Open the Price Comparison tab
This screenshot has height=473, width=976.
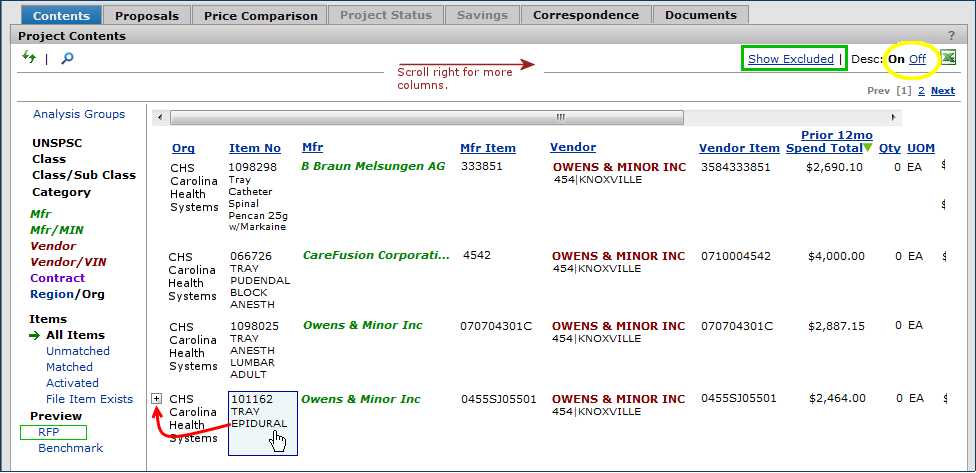[260, 15]
